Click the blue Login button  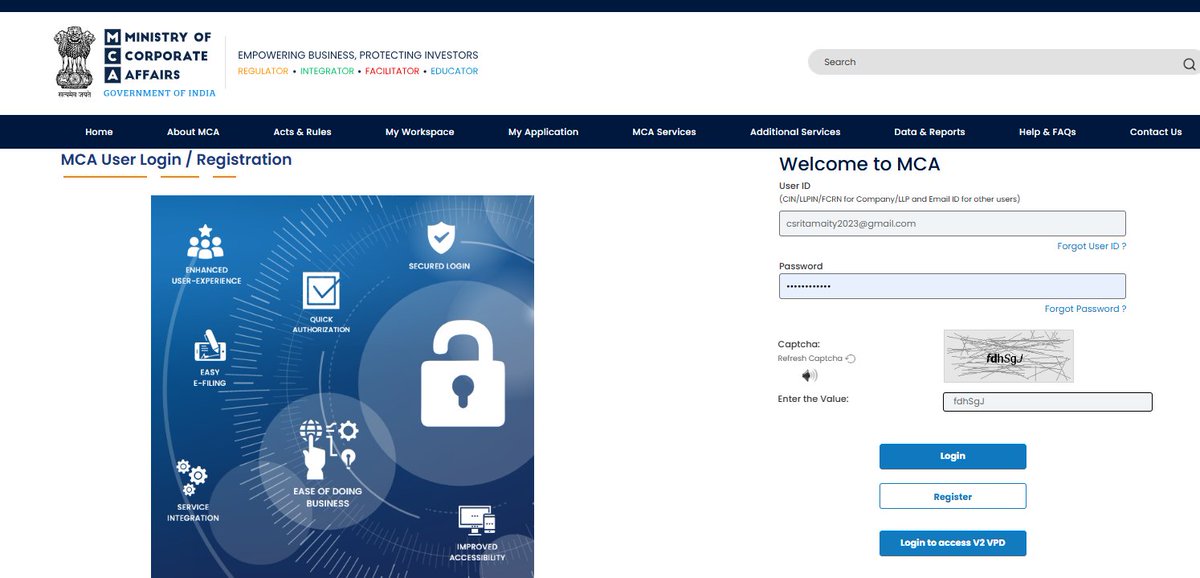[953, 456]
